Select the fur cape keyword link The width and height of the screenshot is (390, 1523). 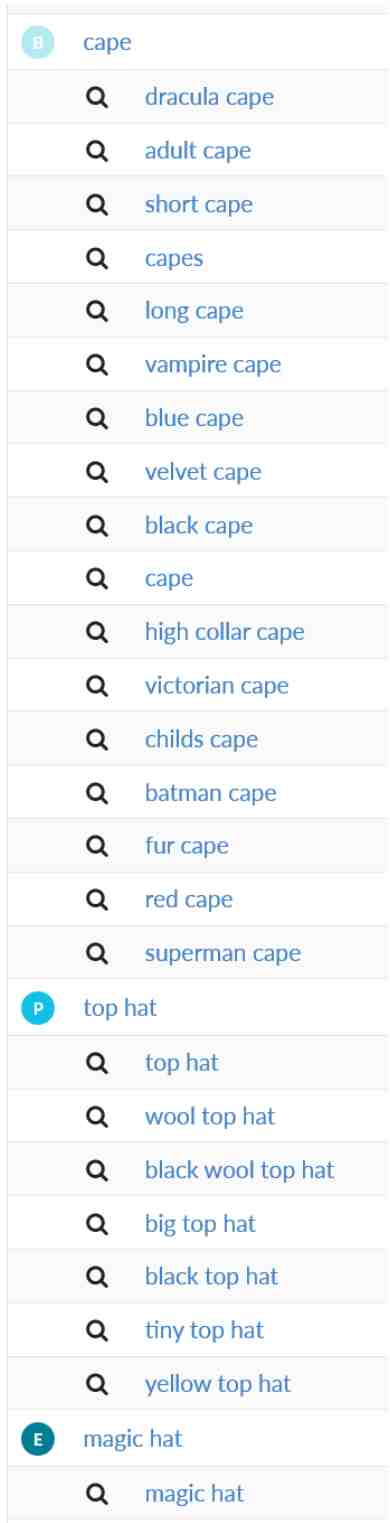(x=187, y=847)
